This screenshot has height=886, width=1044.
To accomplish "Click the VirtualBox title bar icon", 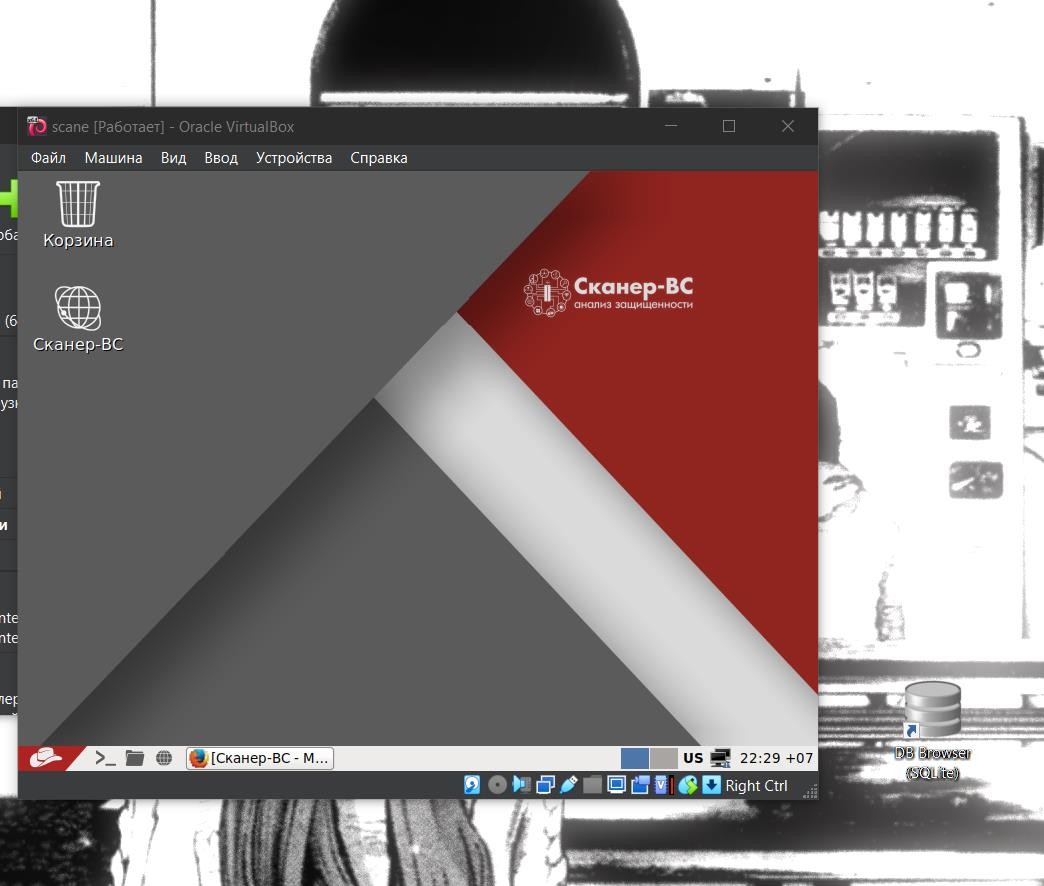I will coord(37,126).
